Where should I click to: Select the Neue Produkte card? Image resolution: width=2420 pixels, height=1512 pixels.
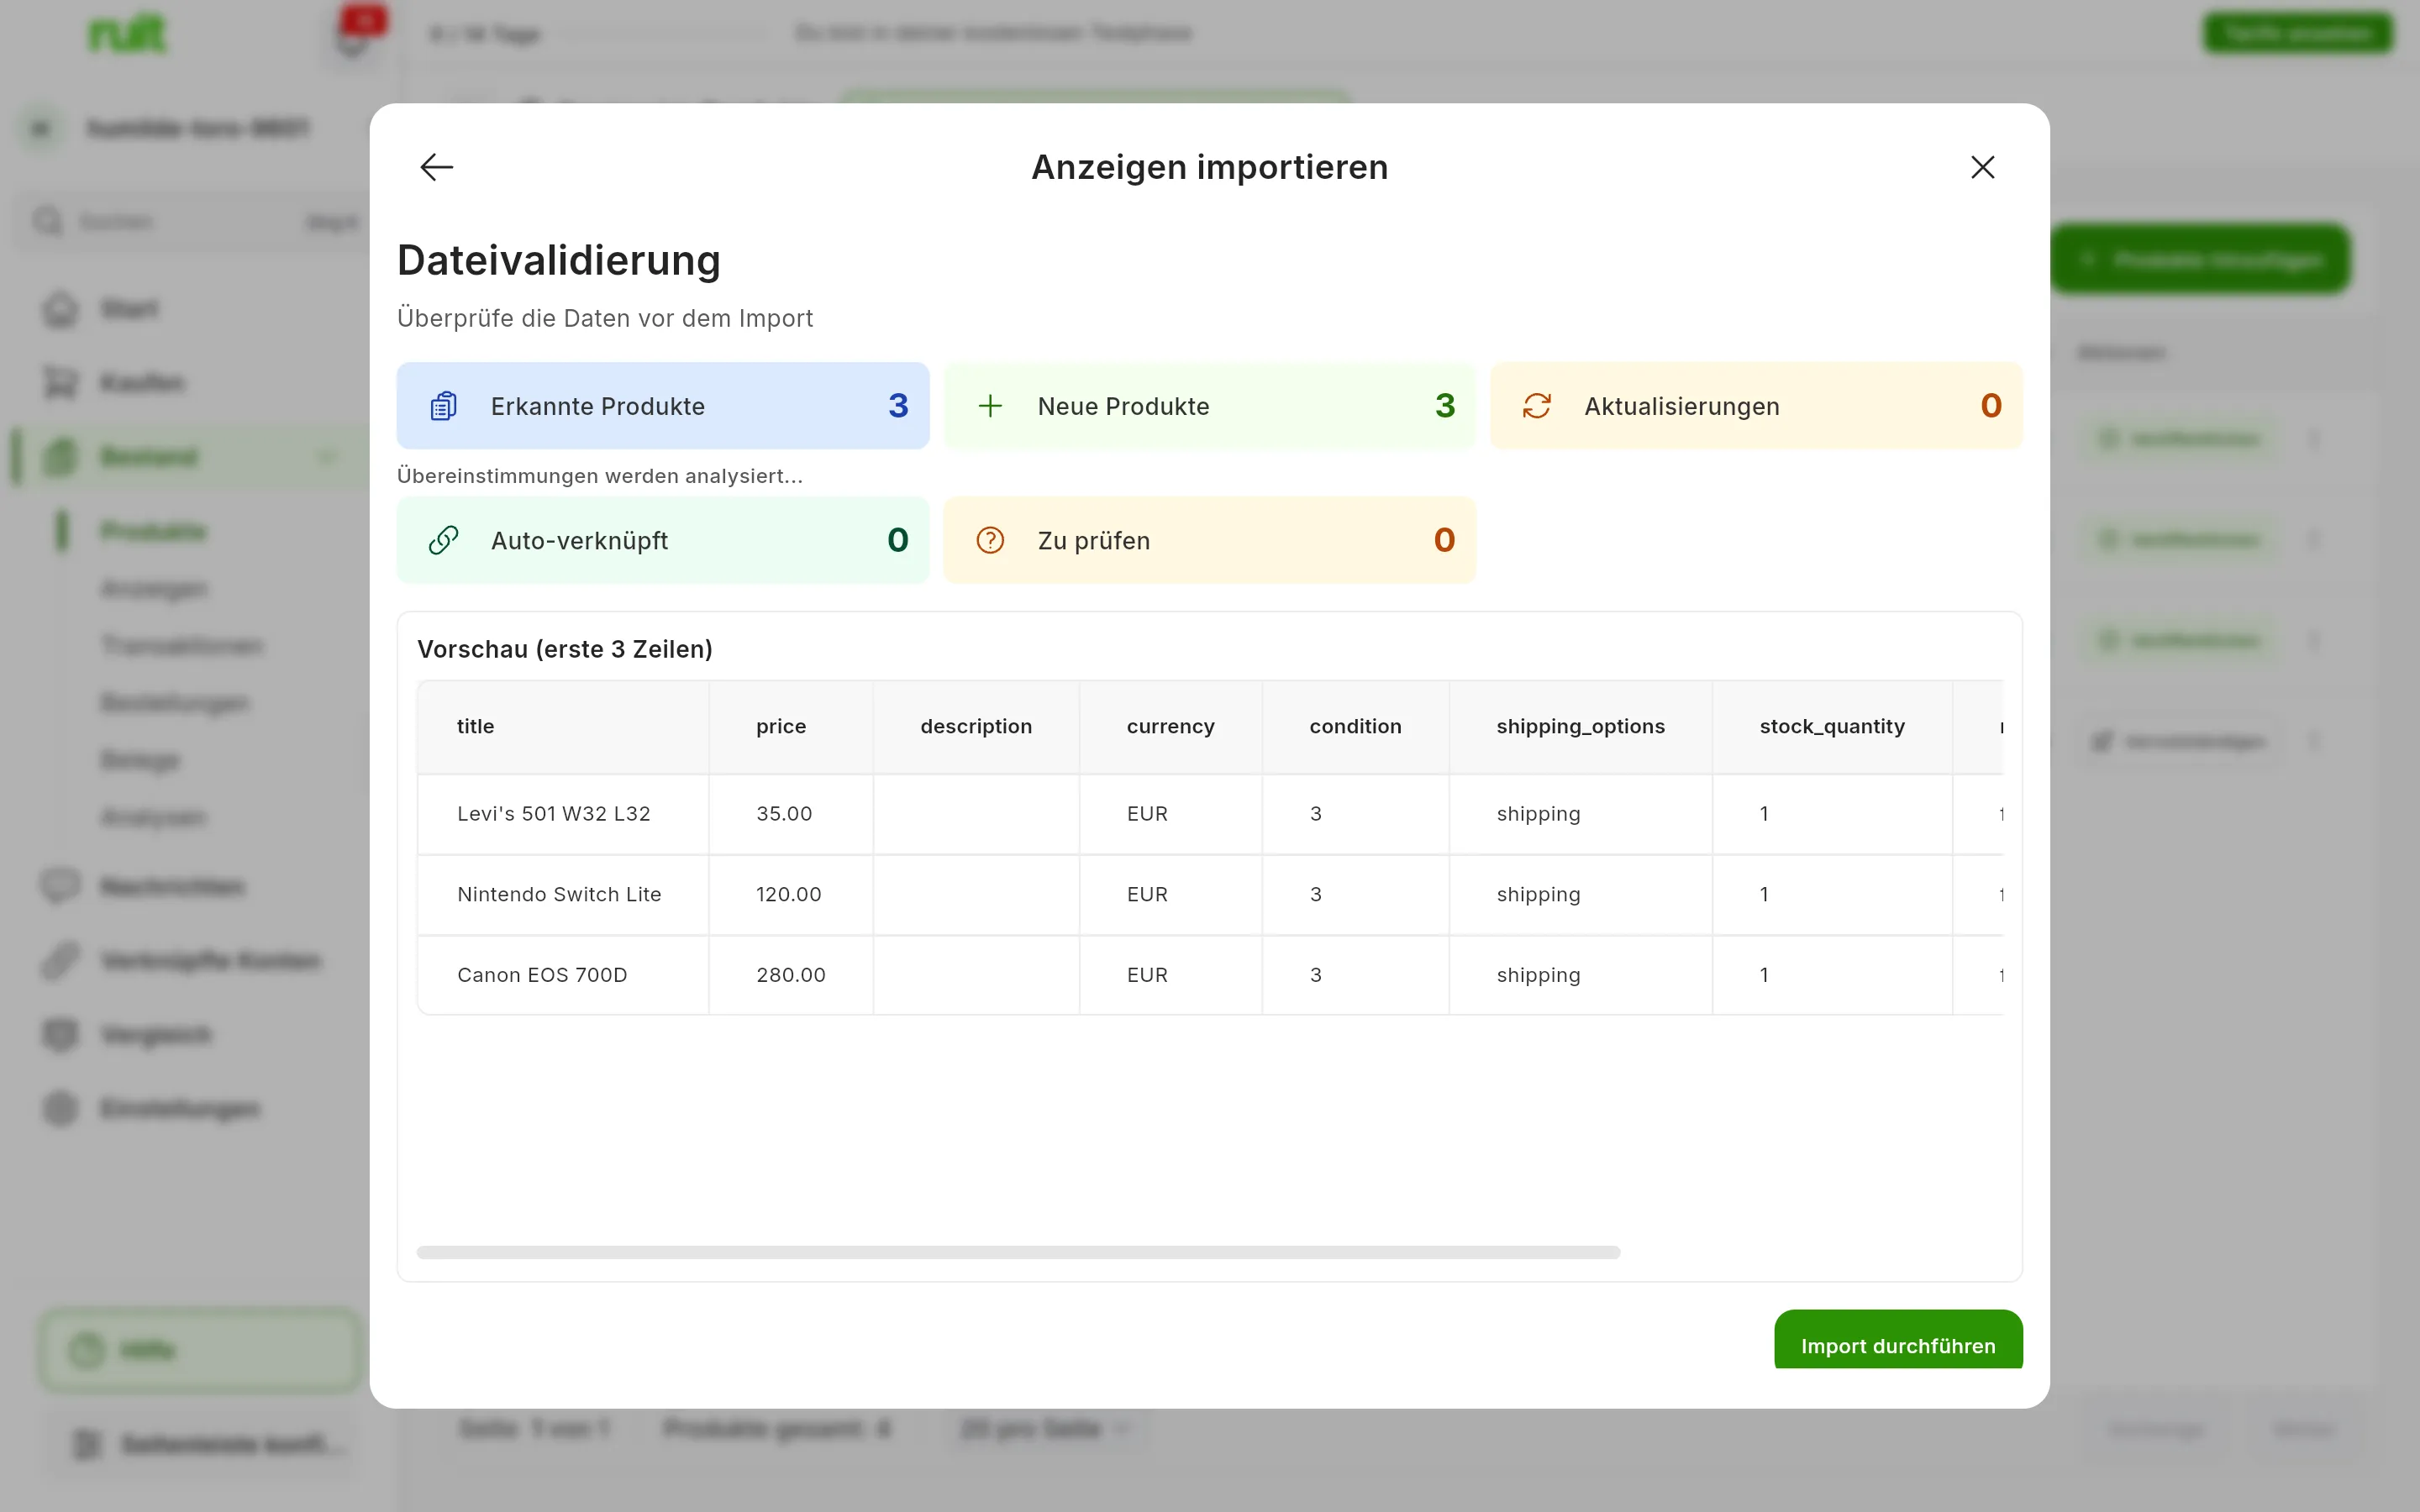click(1209, 406)
